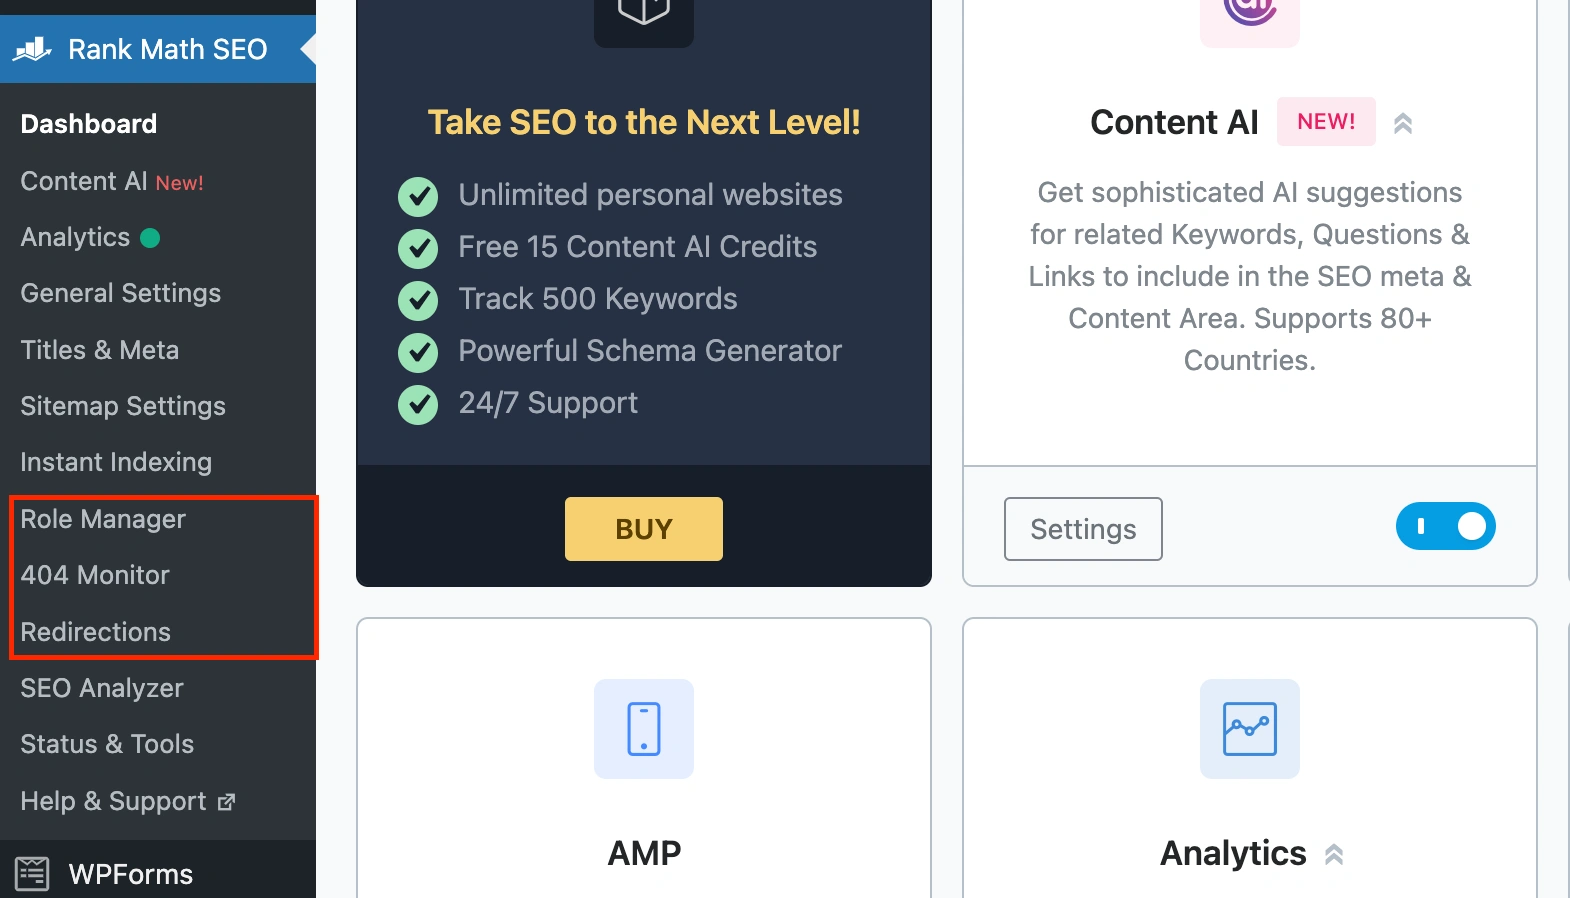Click the AMP mobile phone icon
This screenshot has width=1570, height=898.
(x=644, y=729)
